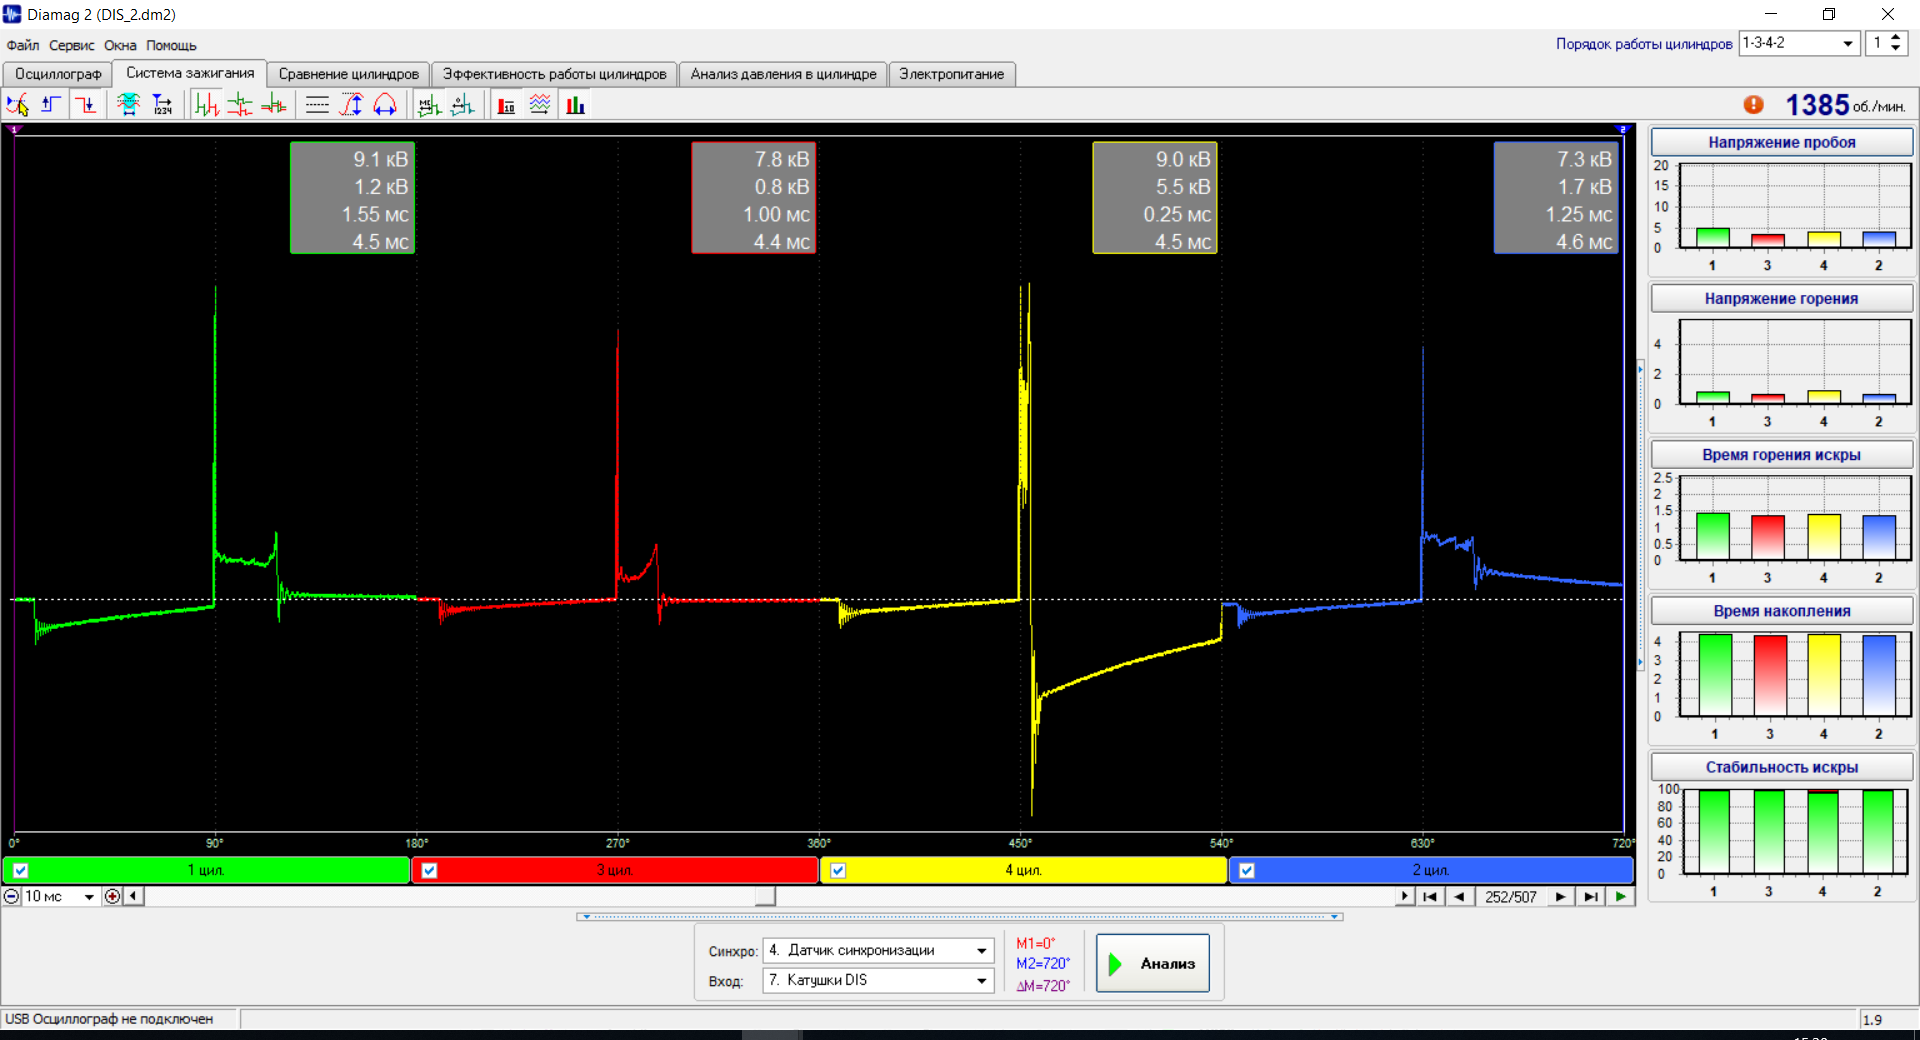Collapse the bottom control panel divider
Viewport: 1920px width, 1040px height.
click(x=960, y=917)
